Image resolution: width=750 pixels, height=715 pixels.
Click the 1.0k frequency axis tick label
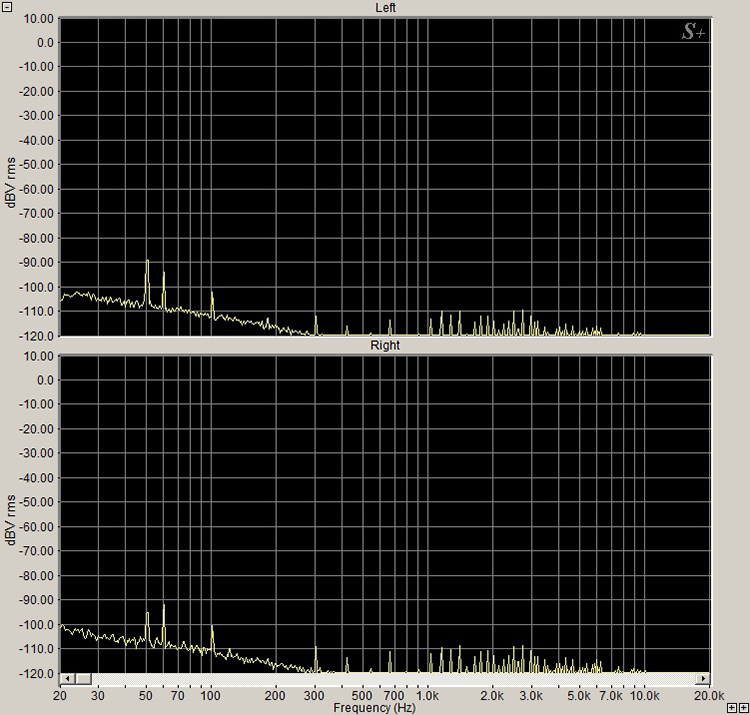point(427,694)
